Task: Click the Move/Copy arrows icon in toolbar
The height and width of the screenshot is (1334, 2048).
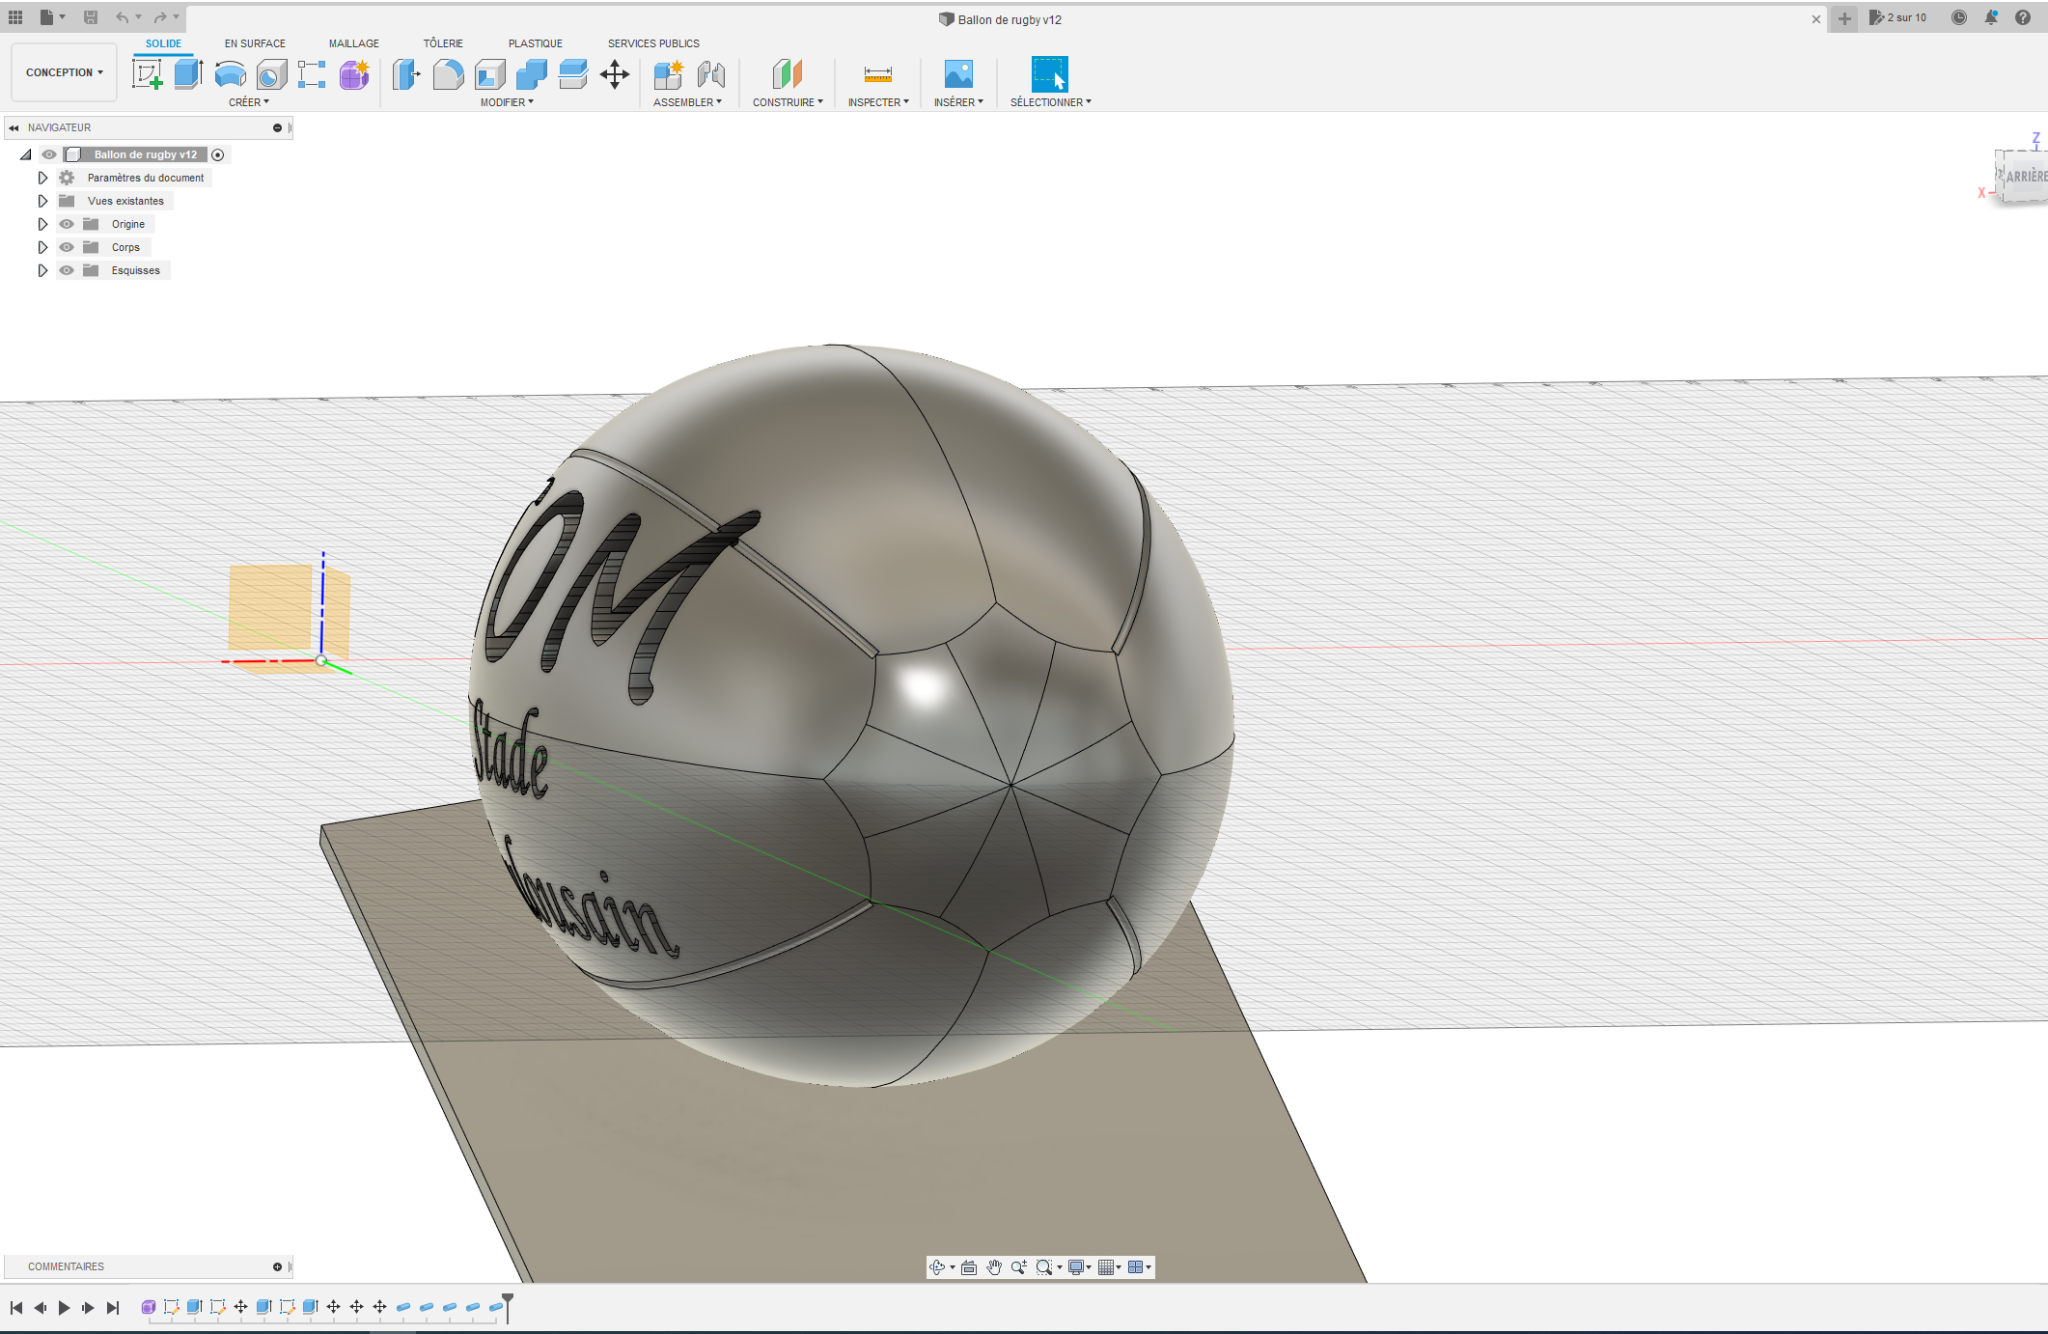Action: [615, 74]
